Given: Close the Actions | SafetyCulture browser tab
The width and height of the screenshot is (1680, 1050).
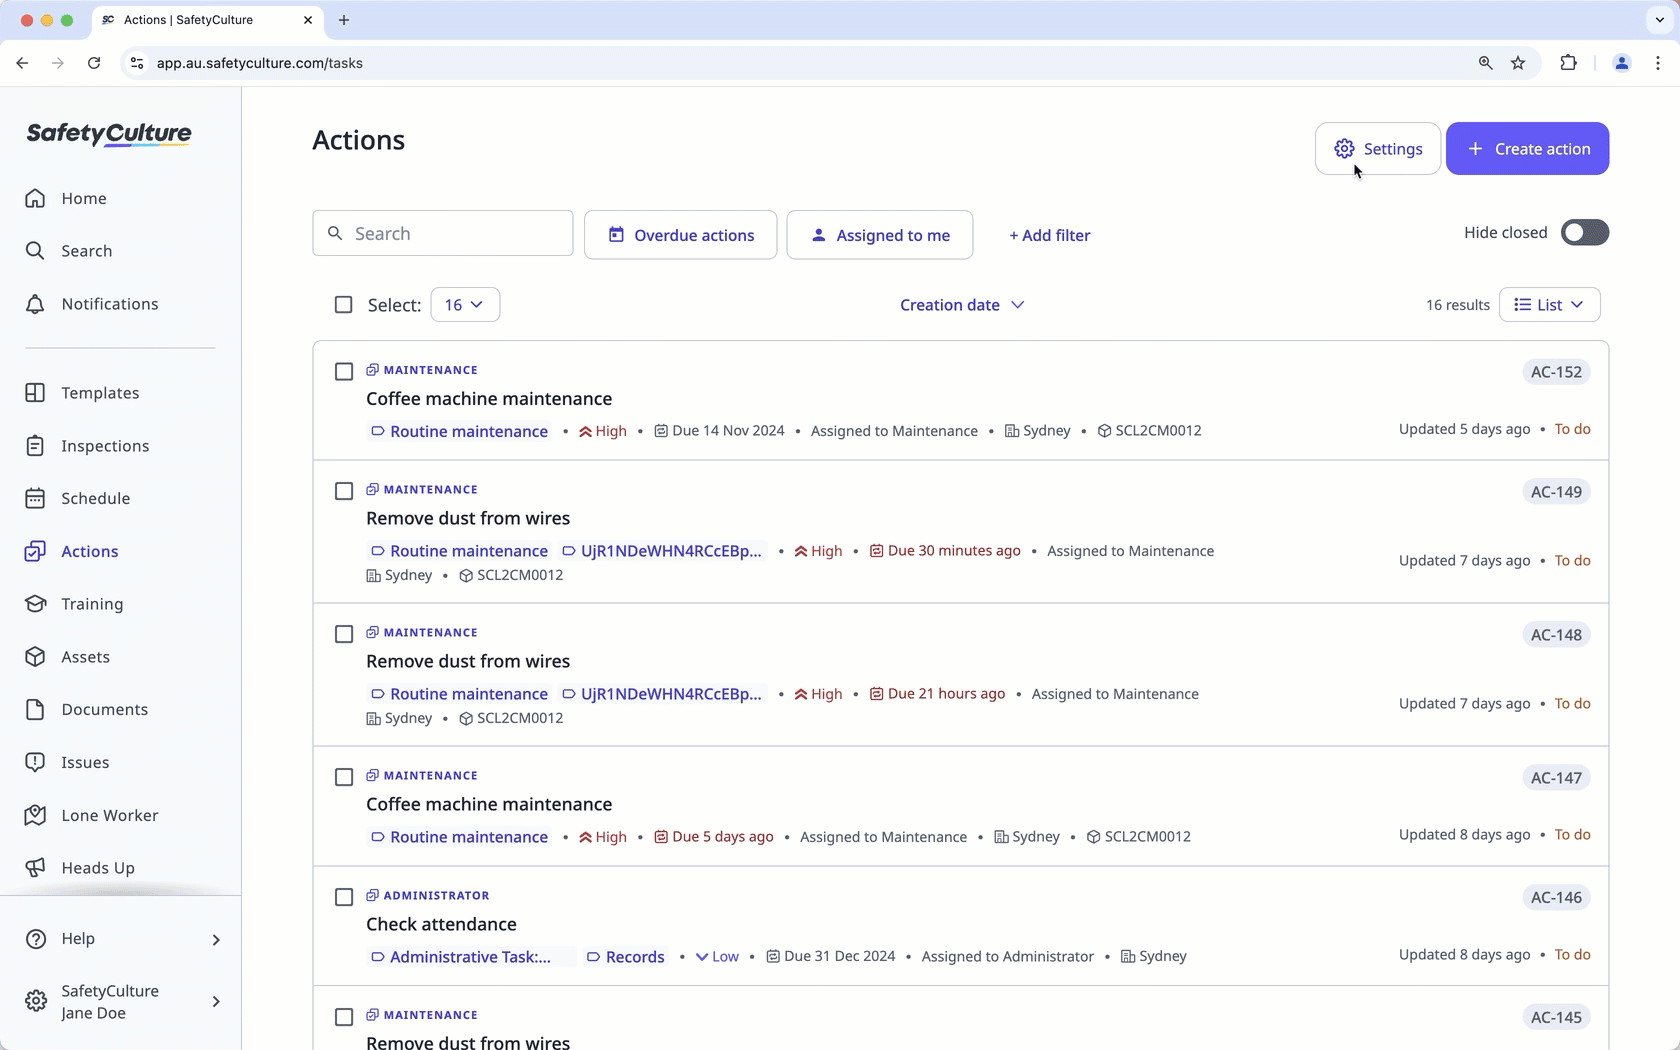Looking at the screenshot, I should [x=308, y=20].
